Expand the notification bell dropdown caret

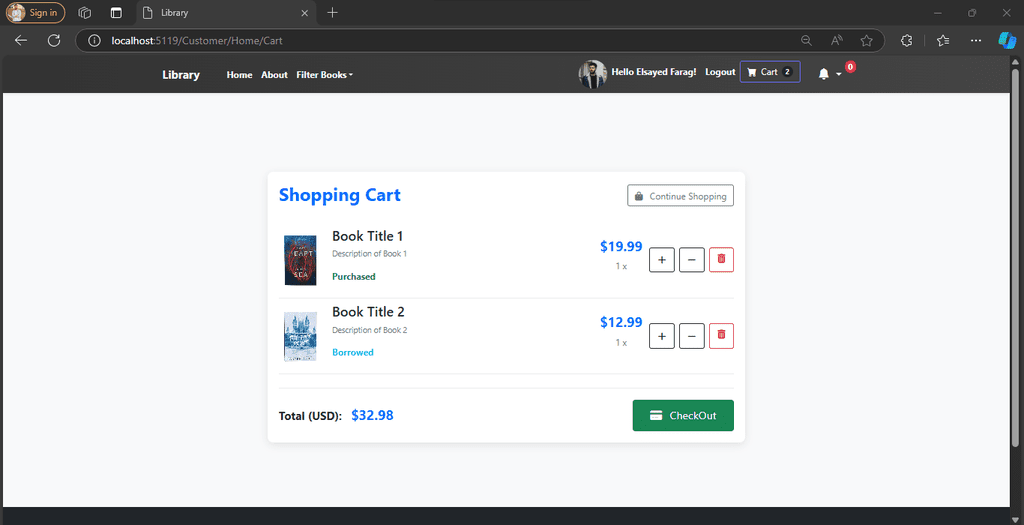(x=839, y=74)
